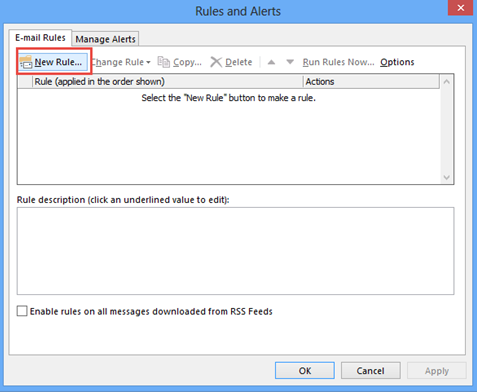The width and height of the screenshot is (477, 392).
Task: Close the Rules and Alerts dialog
Action: (x=460, y=8)
